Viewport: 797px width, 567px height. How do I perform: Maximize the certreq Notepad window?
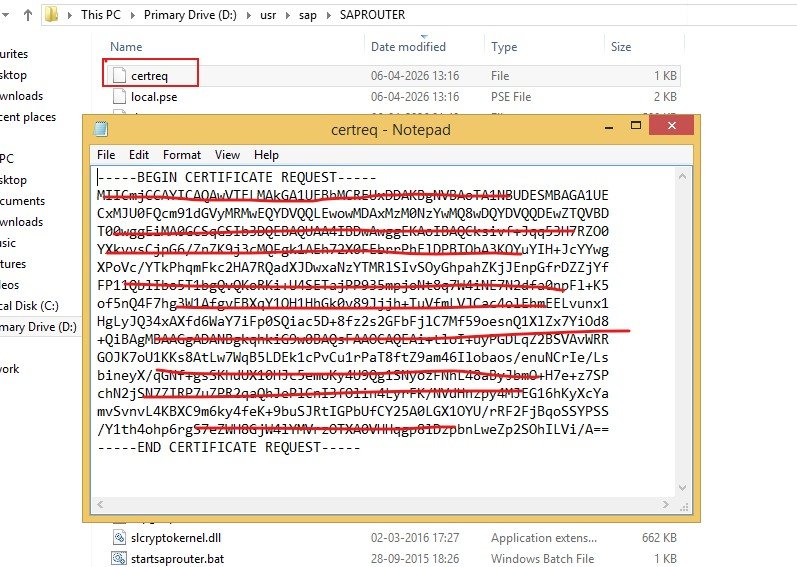[x=635, y=125]
